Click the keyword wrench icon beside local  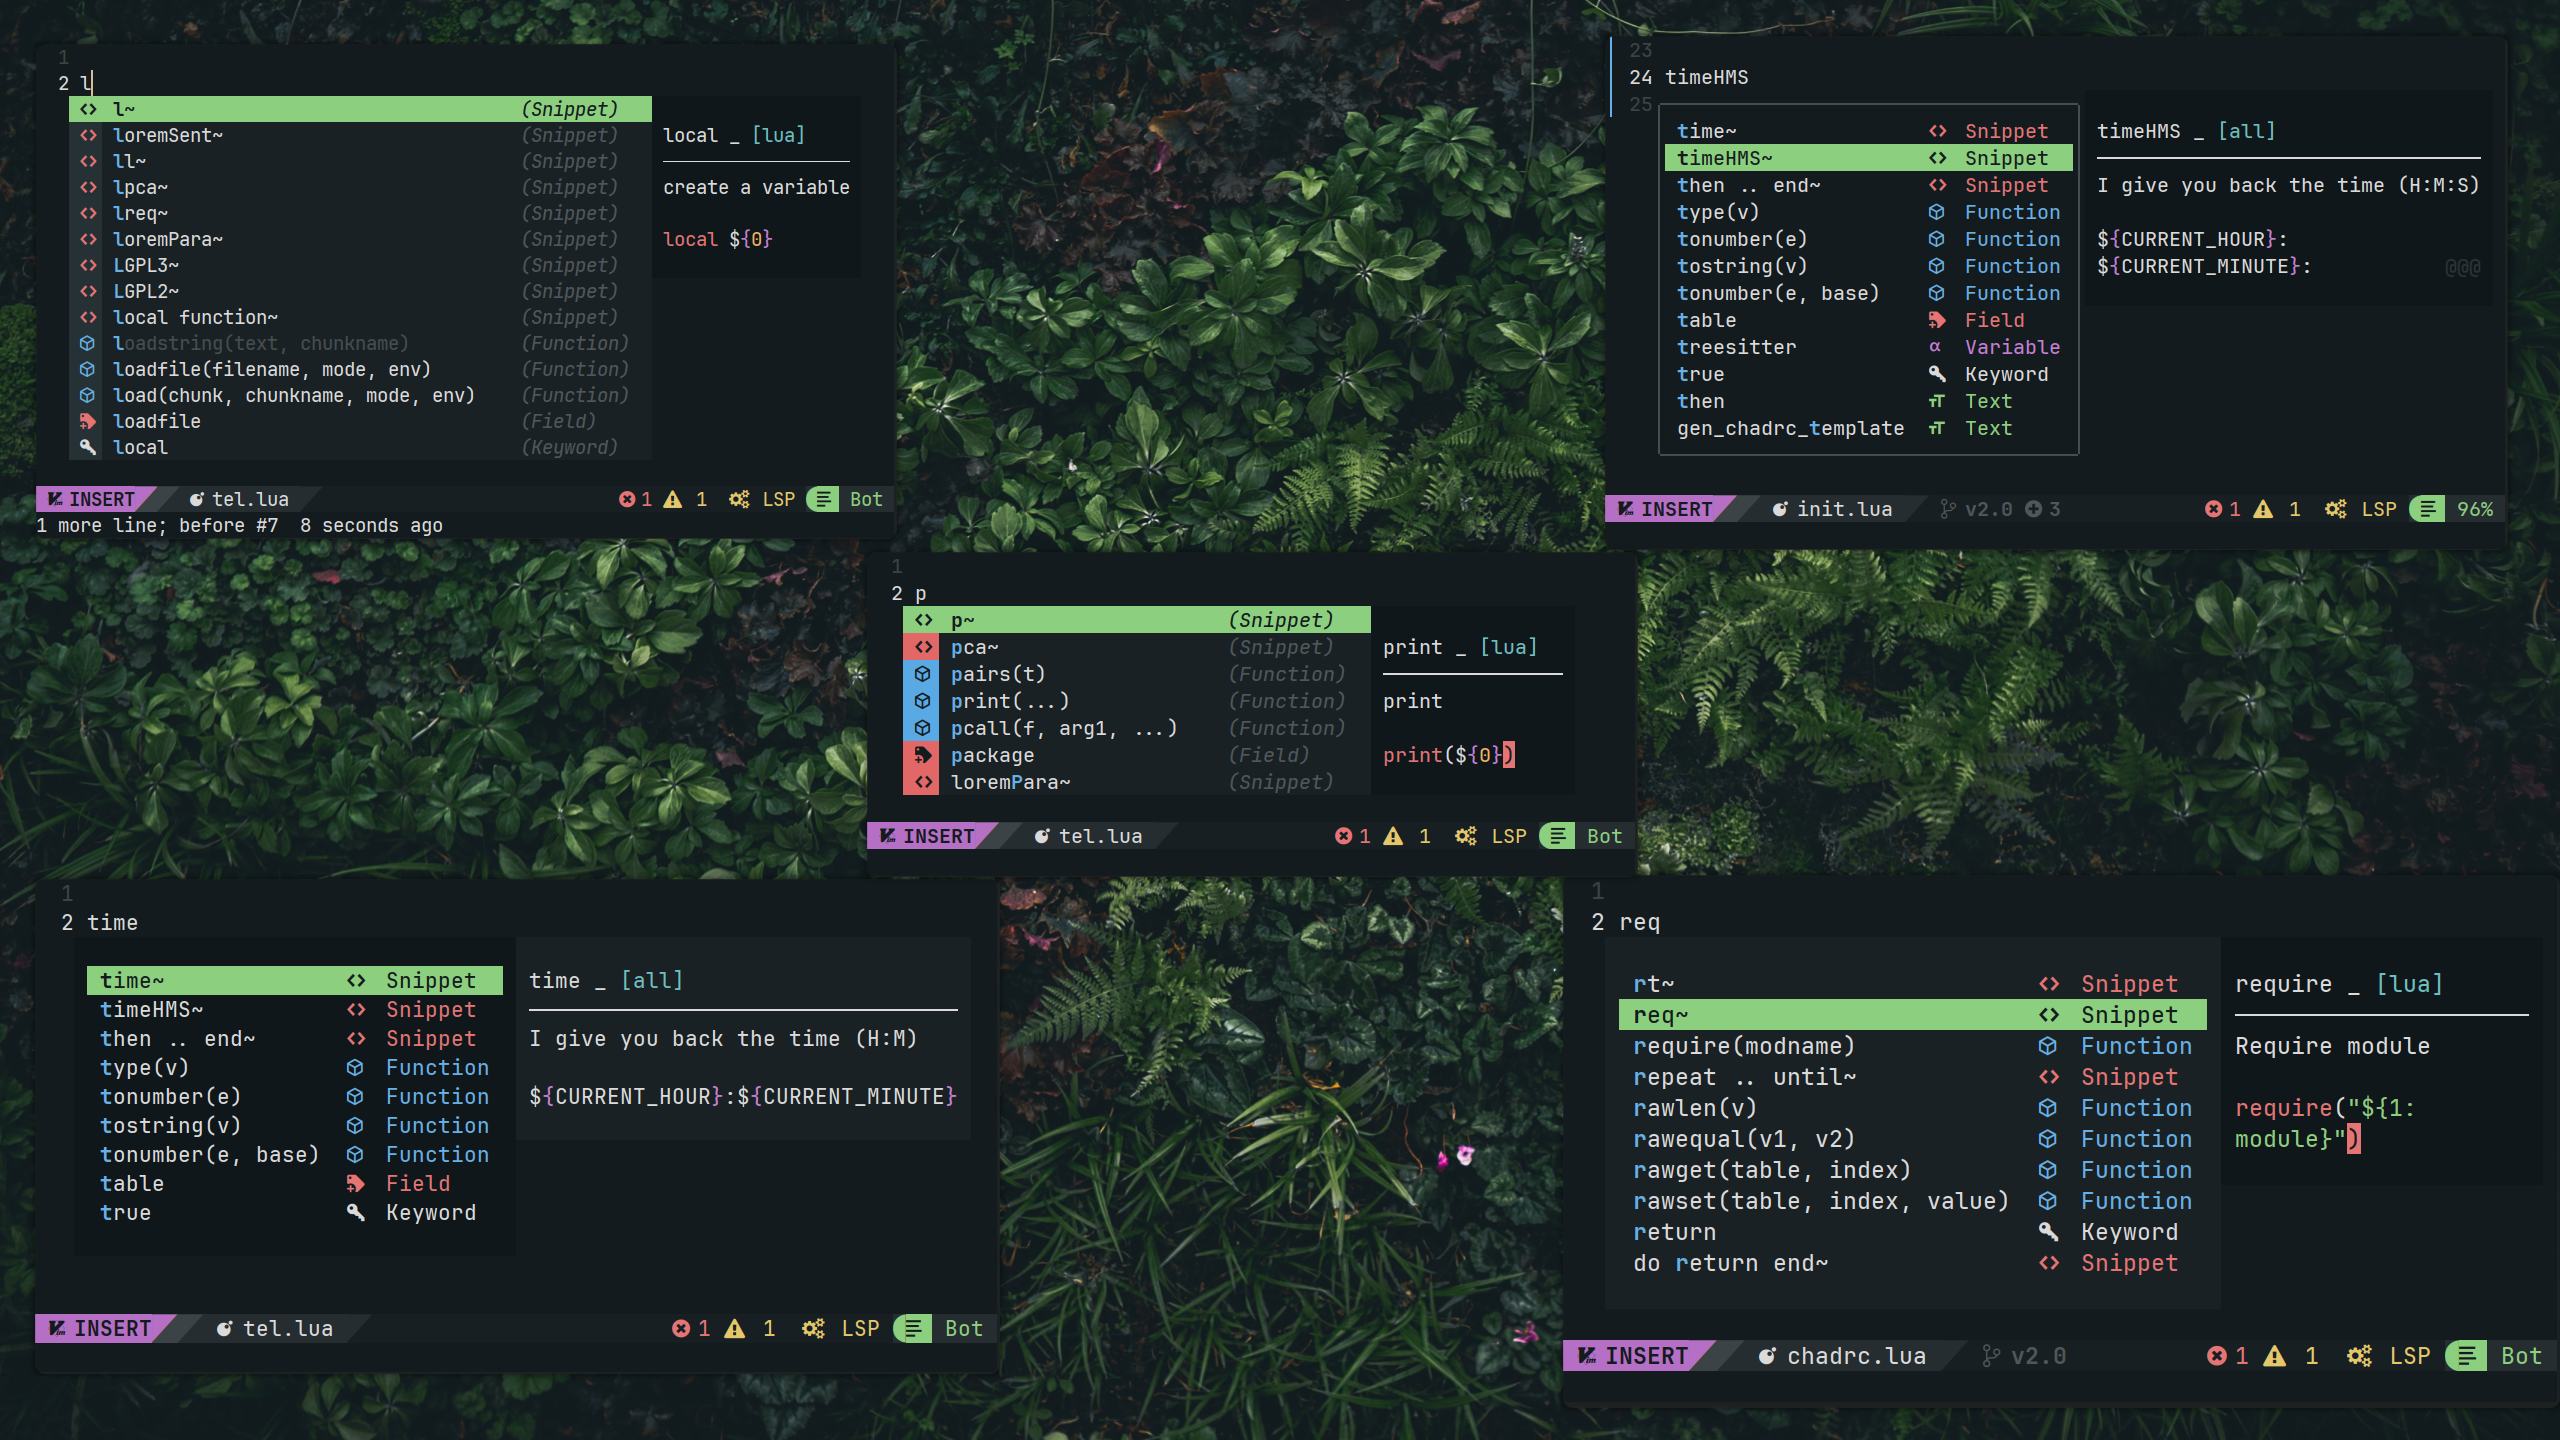click(x=88, y=447)
